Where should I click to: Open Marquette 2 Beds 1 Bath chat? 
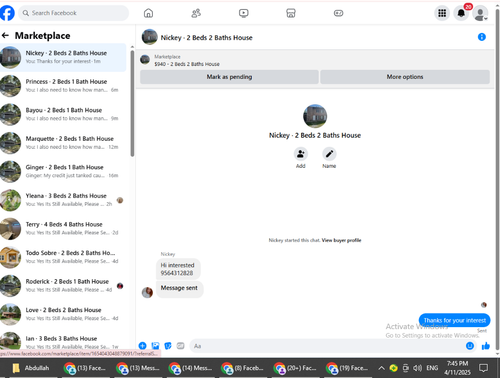click(63, 143)
